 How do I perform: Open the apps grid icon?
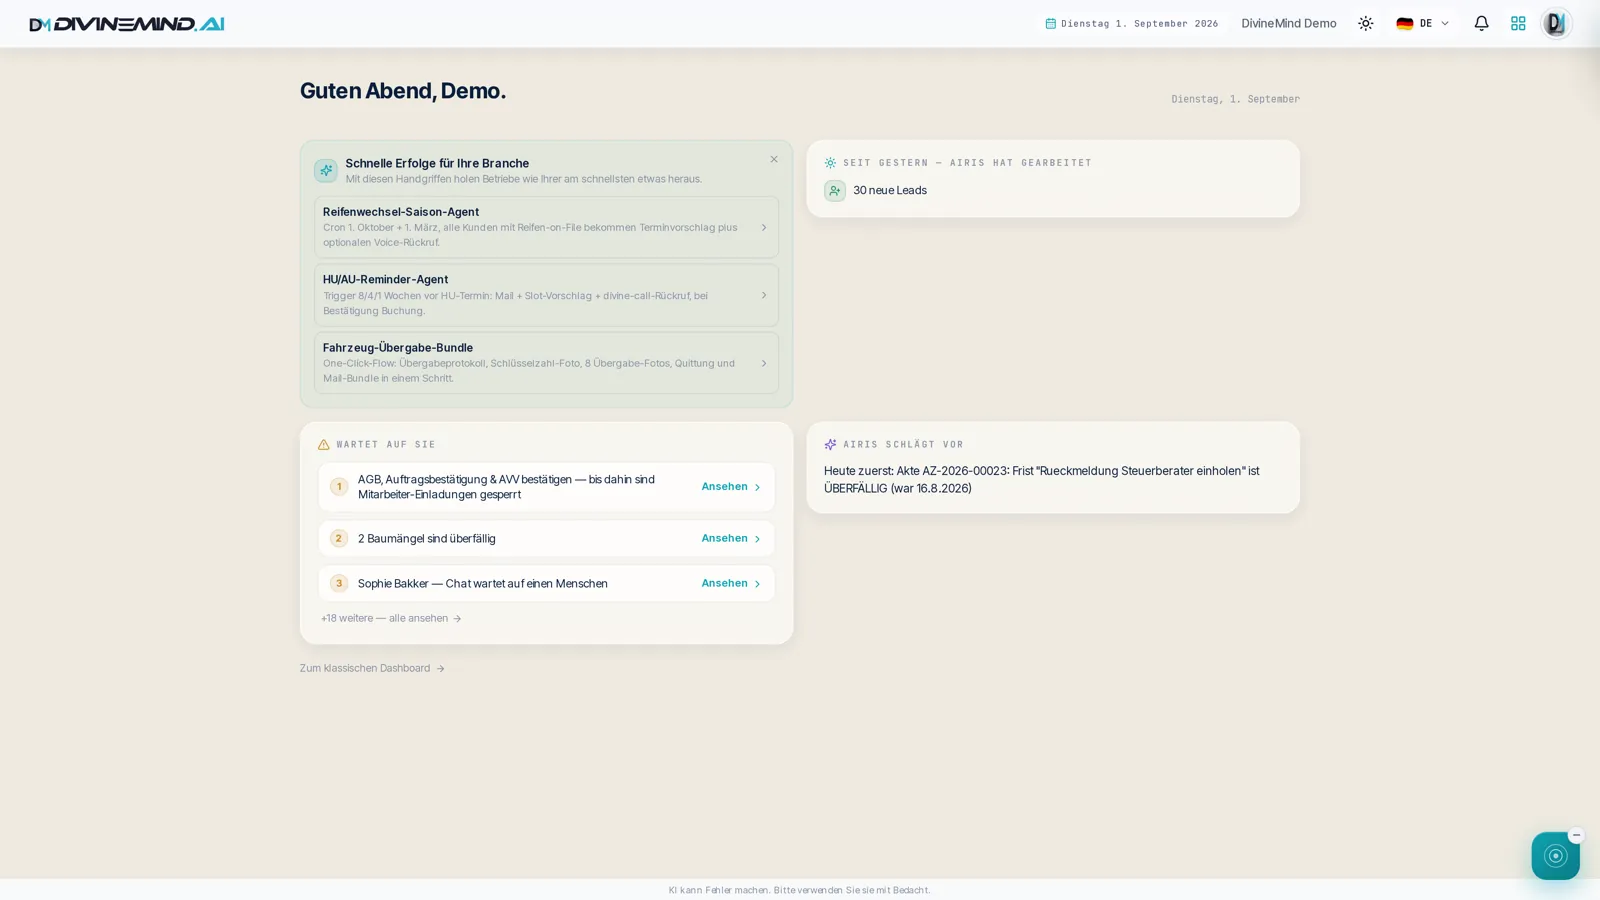(x=1518, y=23)
